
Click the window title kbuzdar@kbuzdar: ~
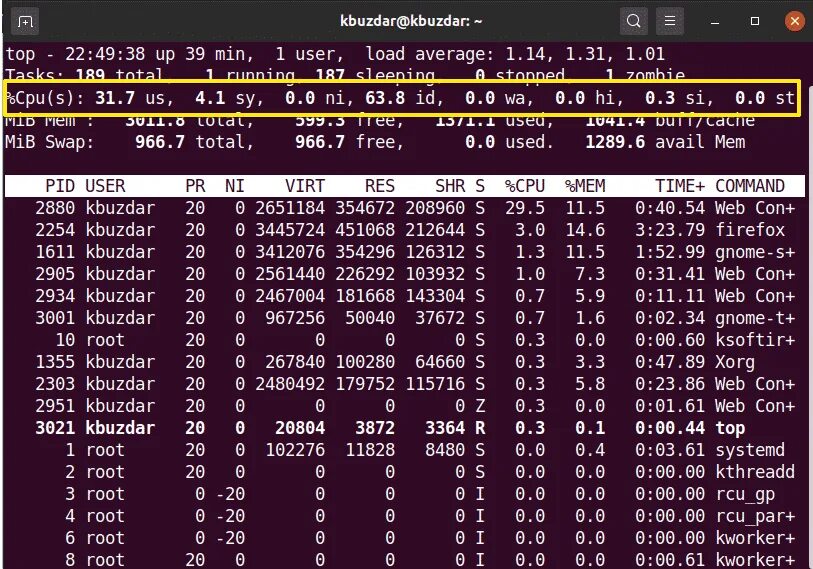(x=411, y=21)
